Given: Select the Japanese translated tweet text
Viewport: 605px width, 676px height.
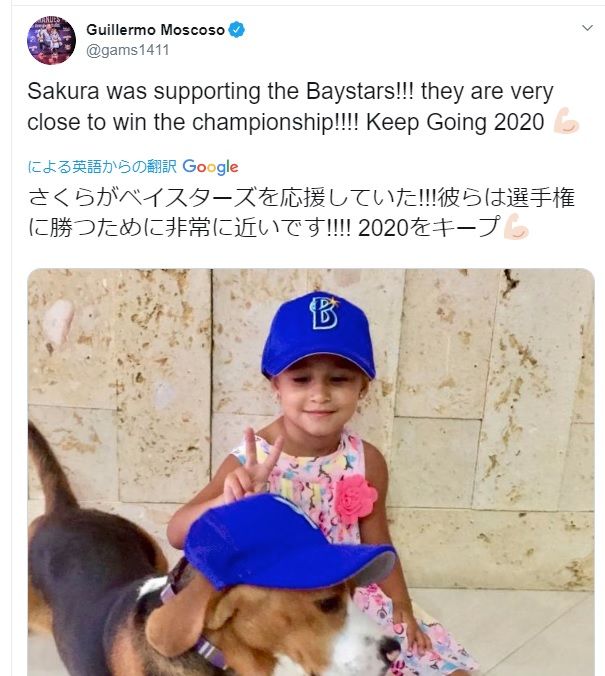Looking at the screenshot, I should pos(301,213).
